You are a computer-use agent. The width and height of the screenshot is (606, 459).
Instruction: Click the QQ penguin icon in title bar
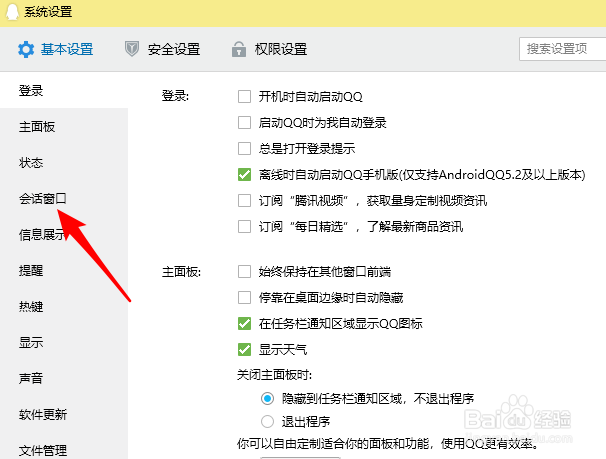(x=12, y=11)
